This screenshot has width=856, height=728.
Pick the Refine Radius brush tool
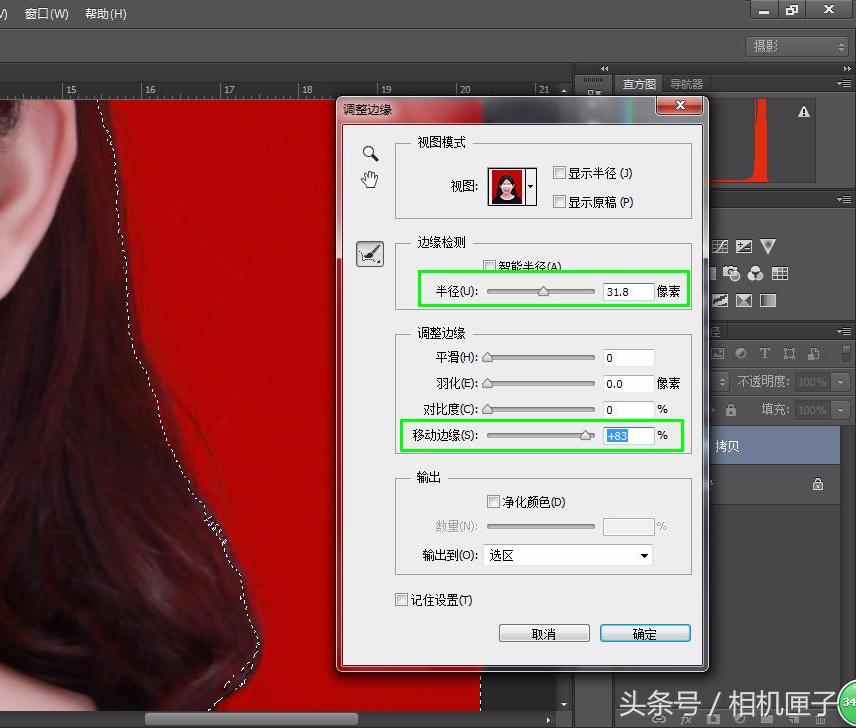click(x=370, y=255)
